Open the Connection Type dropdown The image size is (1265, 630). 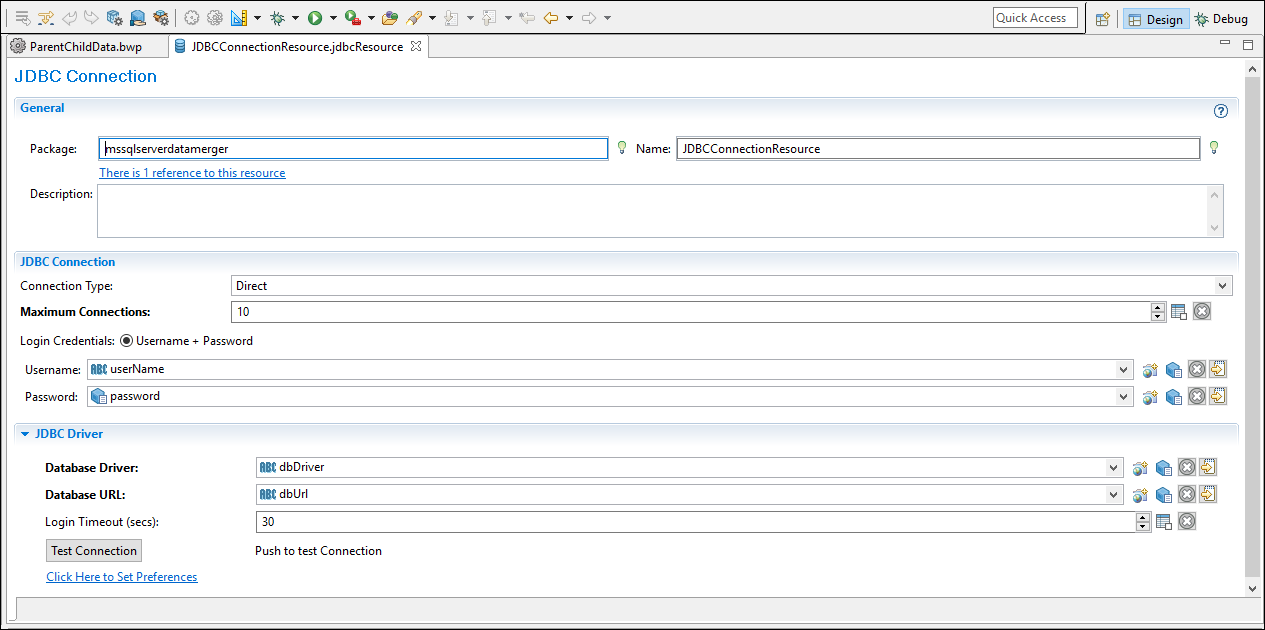(1222, 286)
